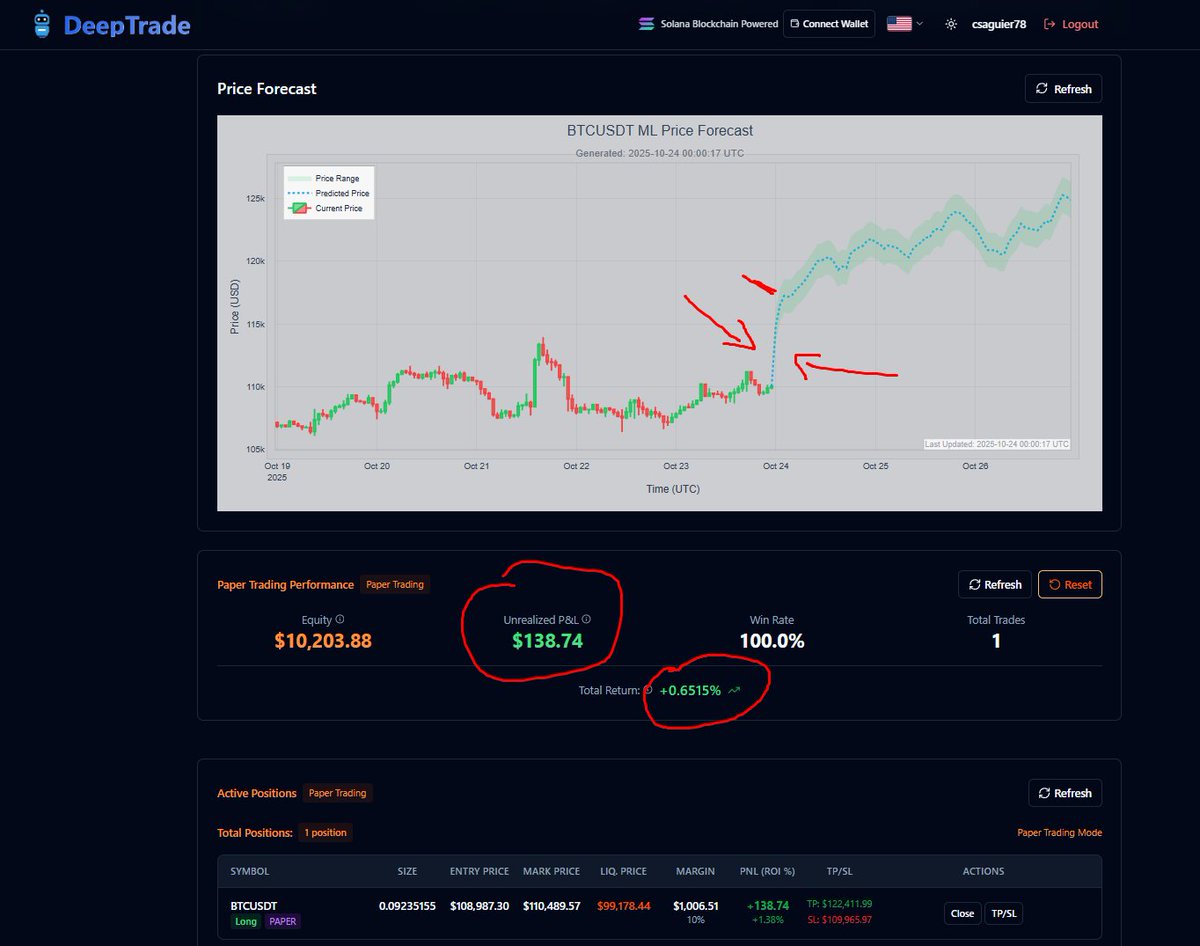Close the BTCUSDT long position
The width and height of the screenshot is (1200, 946).
click(961, 913)
